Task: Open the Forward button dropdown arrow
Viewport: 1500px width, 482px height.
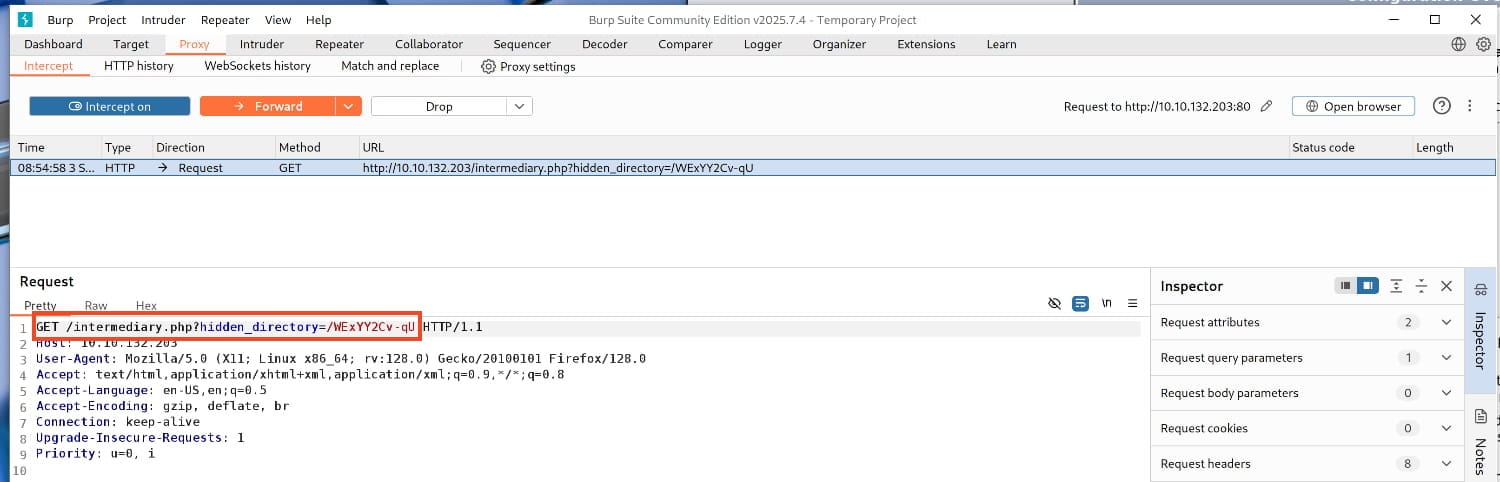Action: pos(348,106)
